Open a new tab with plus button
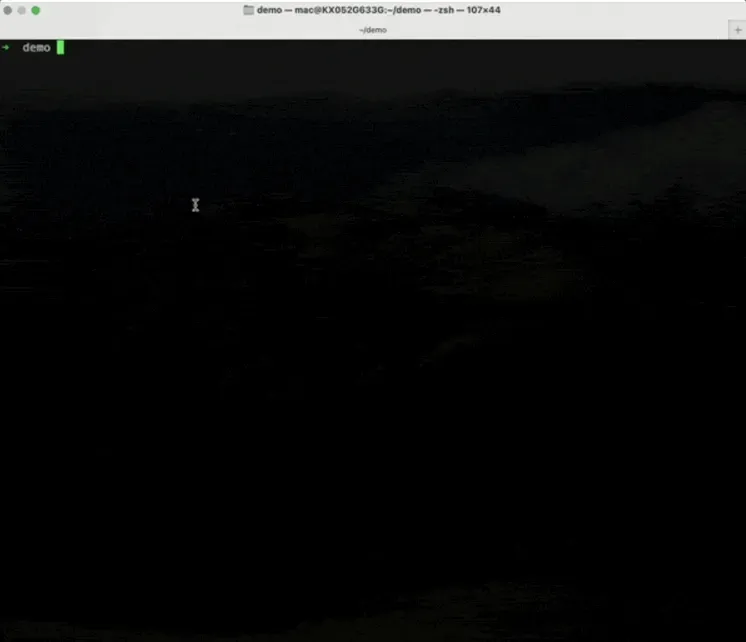This screenshot has width=746, height=642. (x=737, y=30)
